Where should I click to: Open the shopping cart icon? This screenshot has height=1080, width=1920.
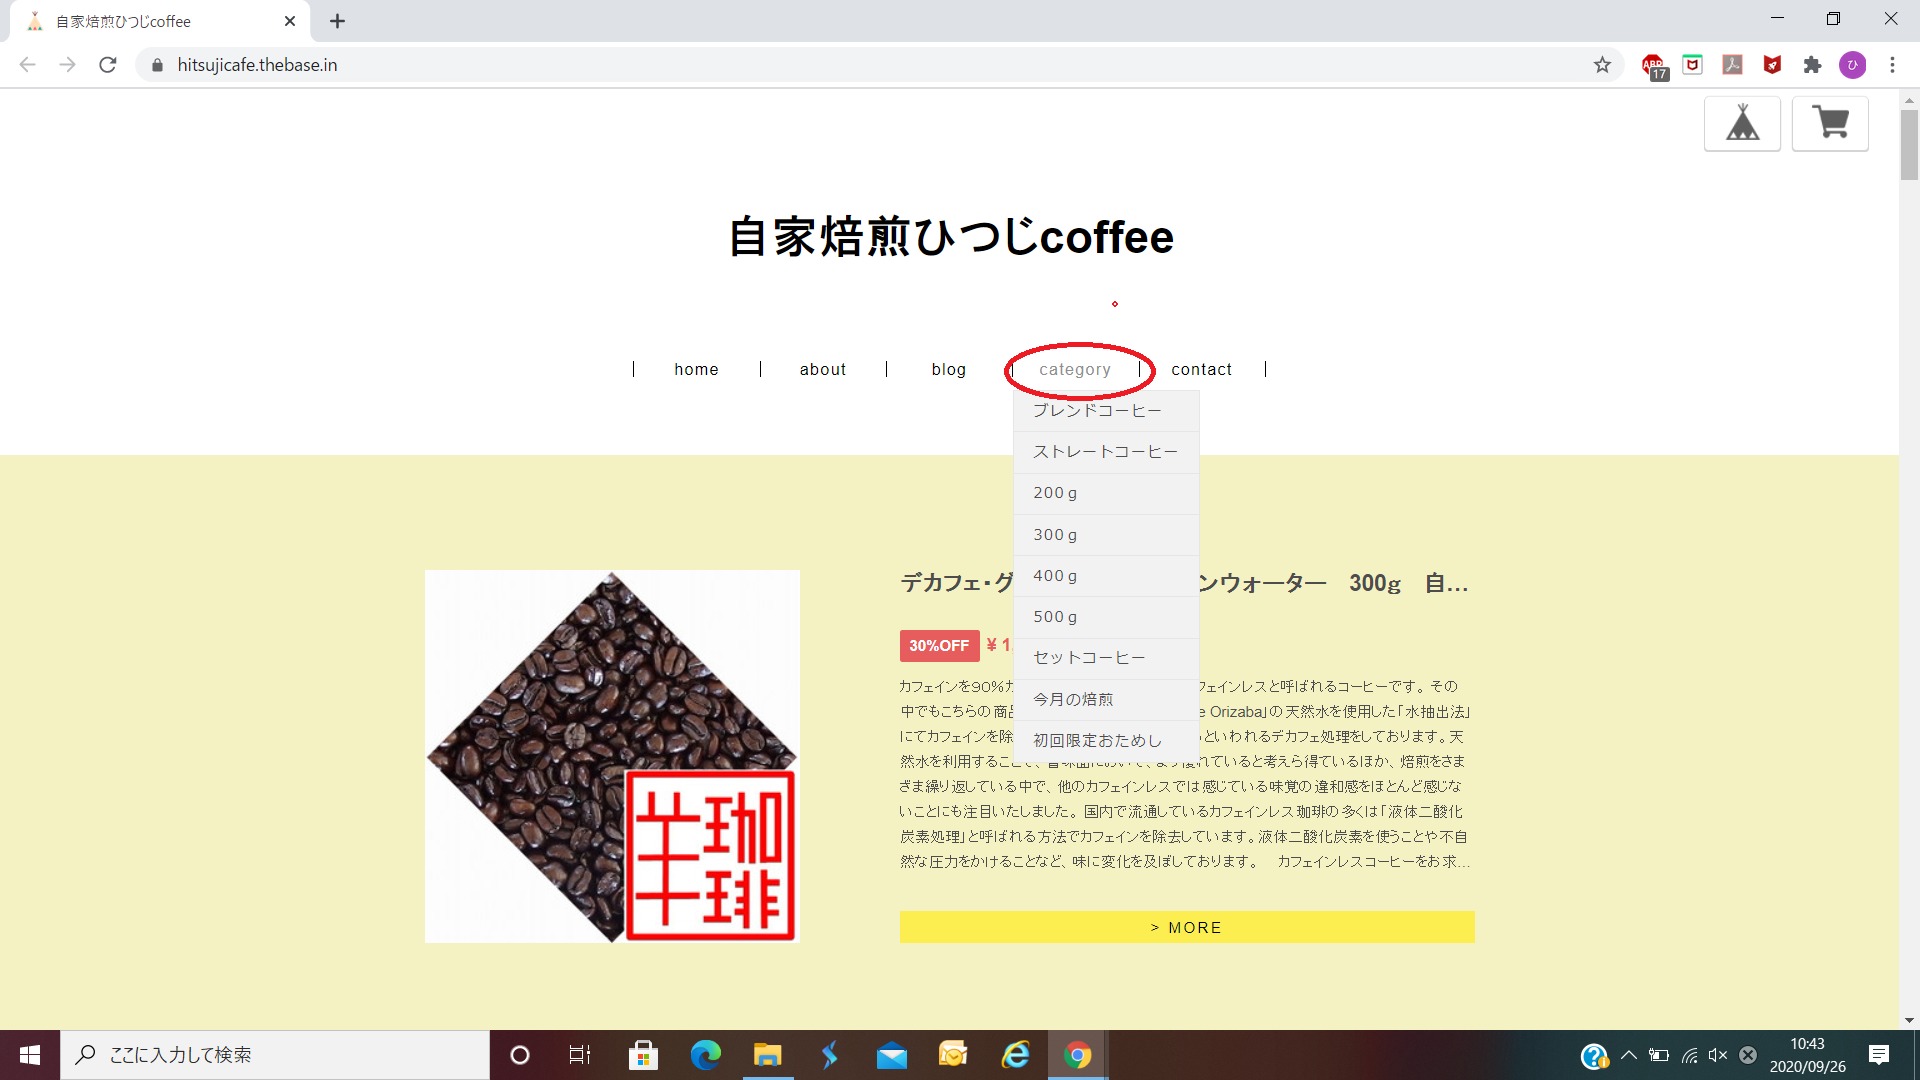coord(1830,124)
